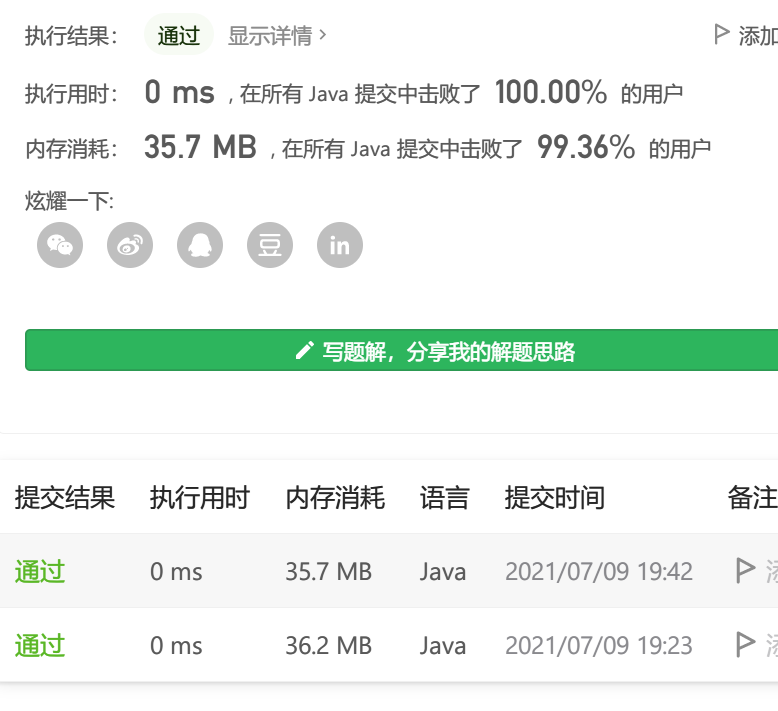Image resolution: width=778 pixels, height=711 pixels.
Task: Click the flag icon next to 添加 at top
Action: [x=721, y=34]
